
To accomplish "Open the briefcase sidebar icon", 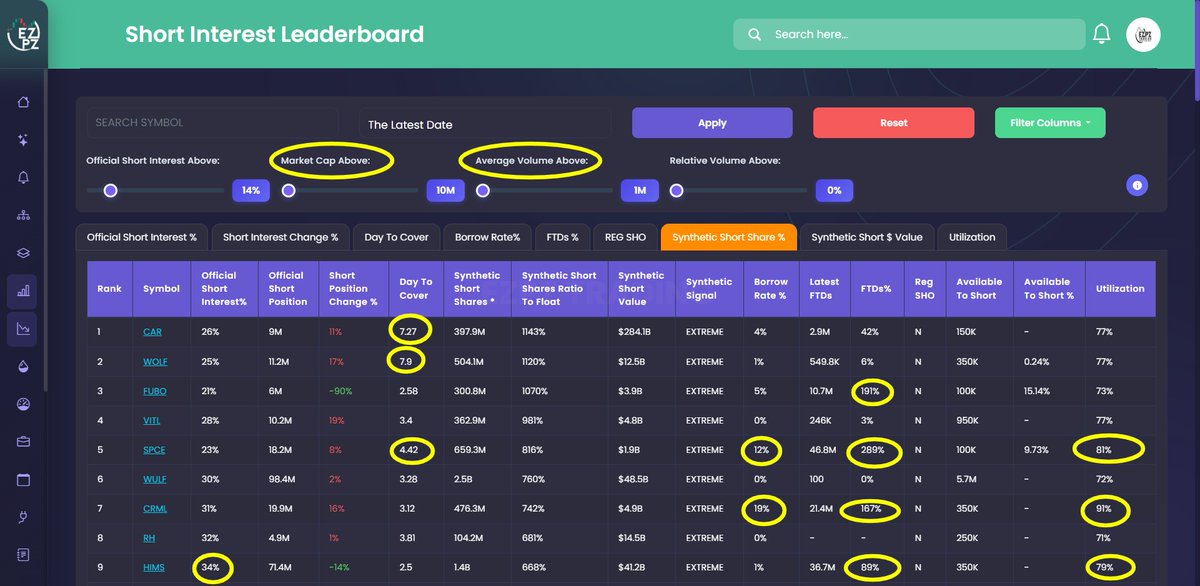I will [23, 441].
